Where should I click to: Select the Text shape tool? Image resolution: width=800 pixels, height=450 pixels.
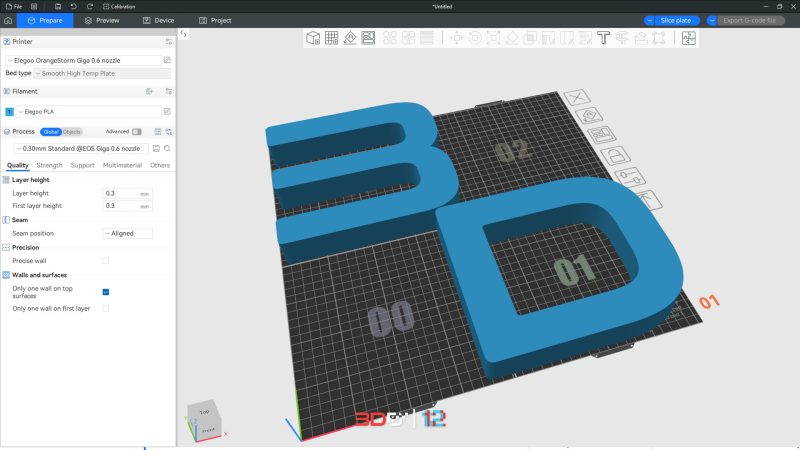click(603, 38)
